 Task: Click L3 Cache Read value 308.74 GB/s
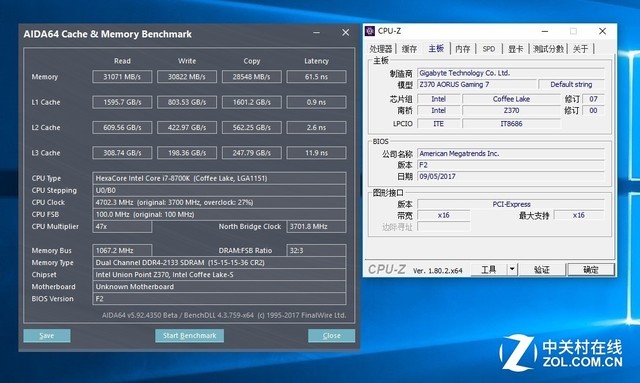[x=122, y=153]
